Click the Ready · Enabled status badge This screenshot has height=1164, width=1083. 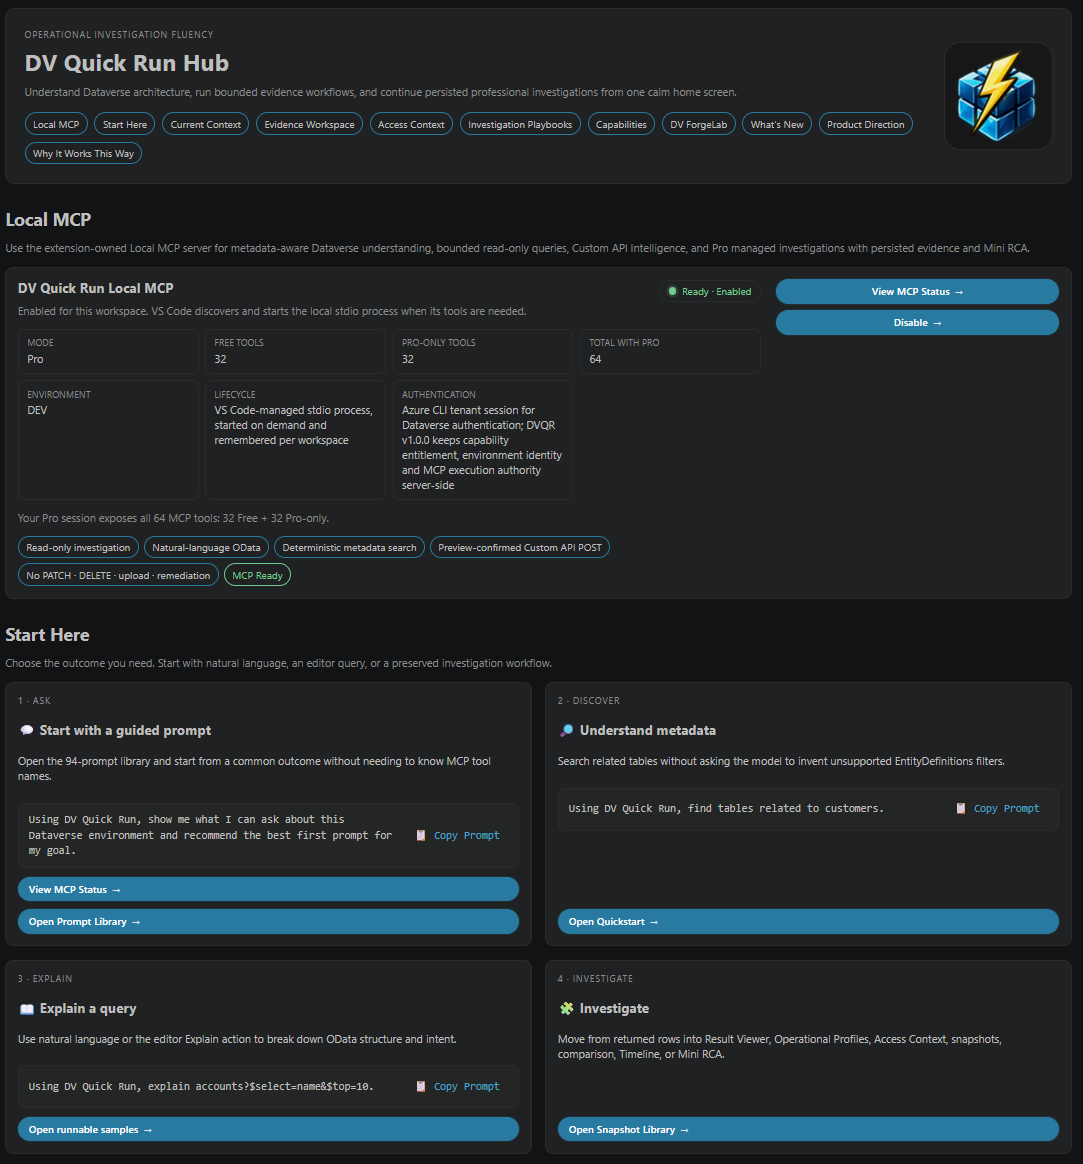(710, 292)
